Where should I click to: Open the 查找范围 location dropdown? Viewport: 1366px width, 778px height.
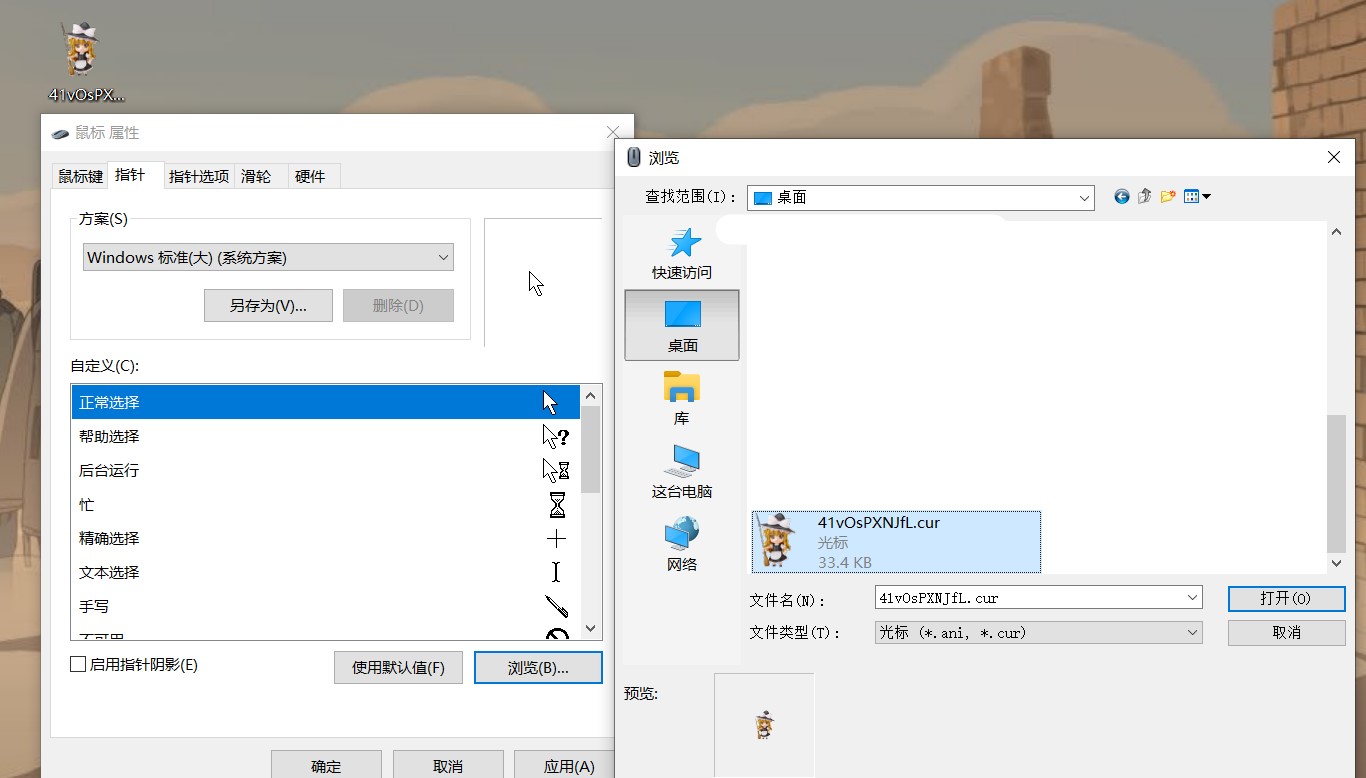pyautogui.click(x=1083, y=197)
